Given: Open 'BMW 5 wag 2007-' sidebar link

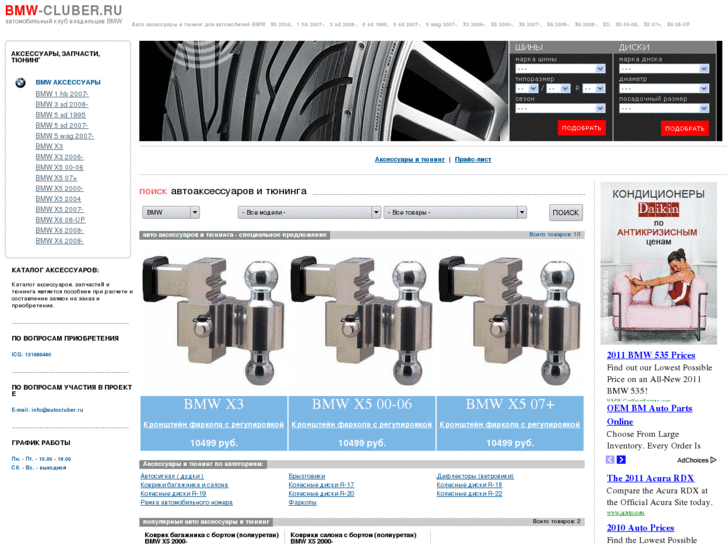Looking at the screenshot, I should [65, 136].
